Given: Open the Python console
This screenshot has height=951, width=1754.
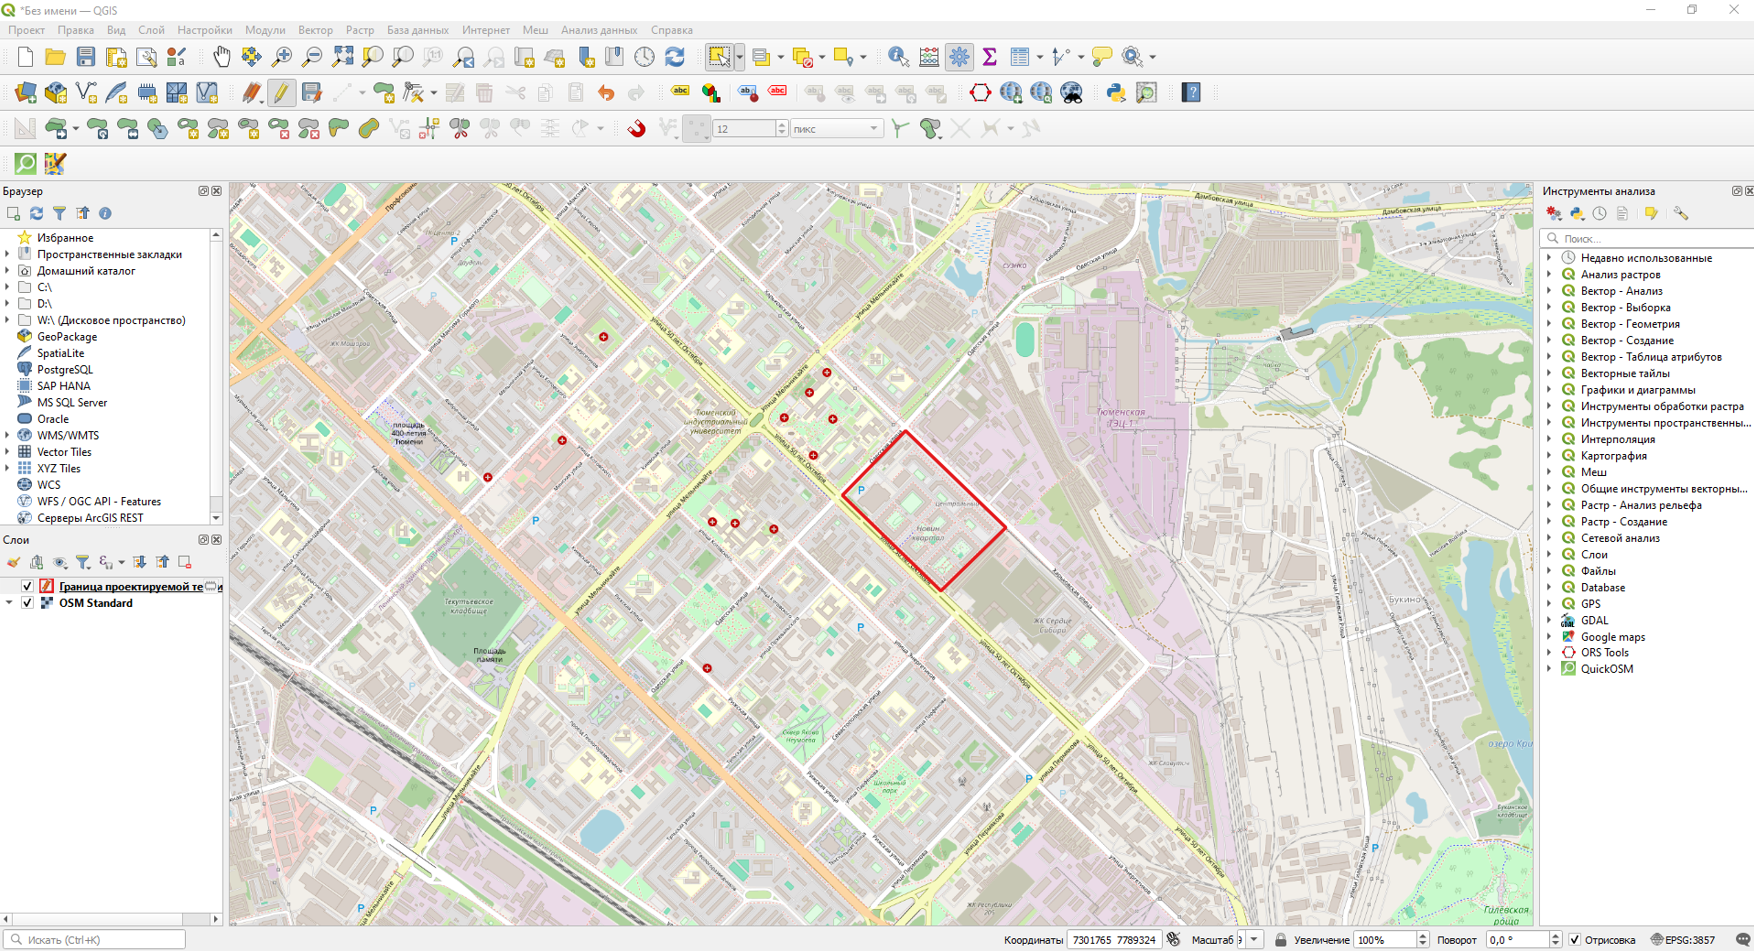Looking at the screenshot, I should coord(1116,93).
